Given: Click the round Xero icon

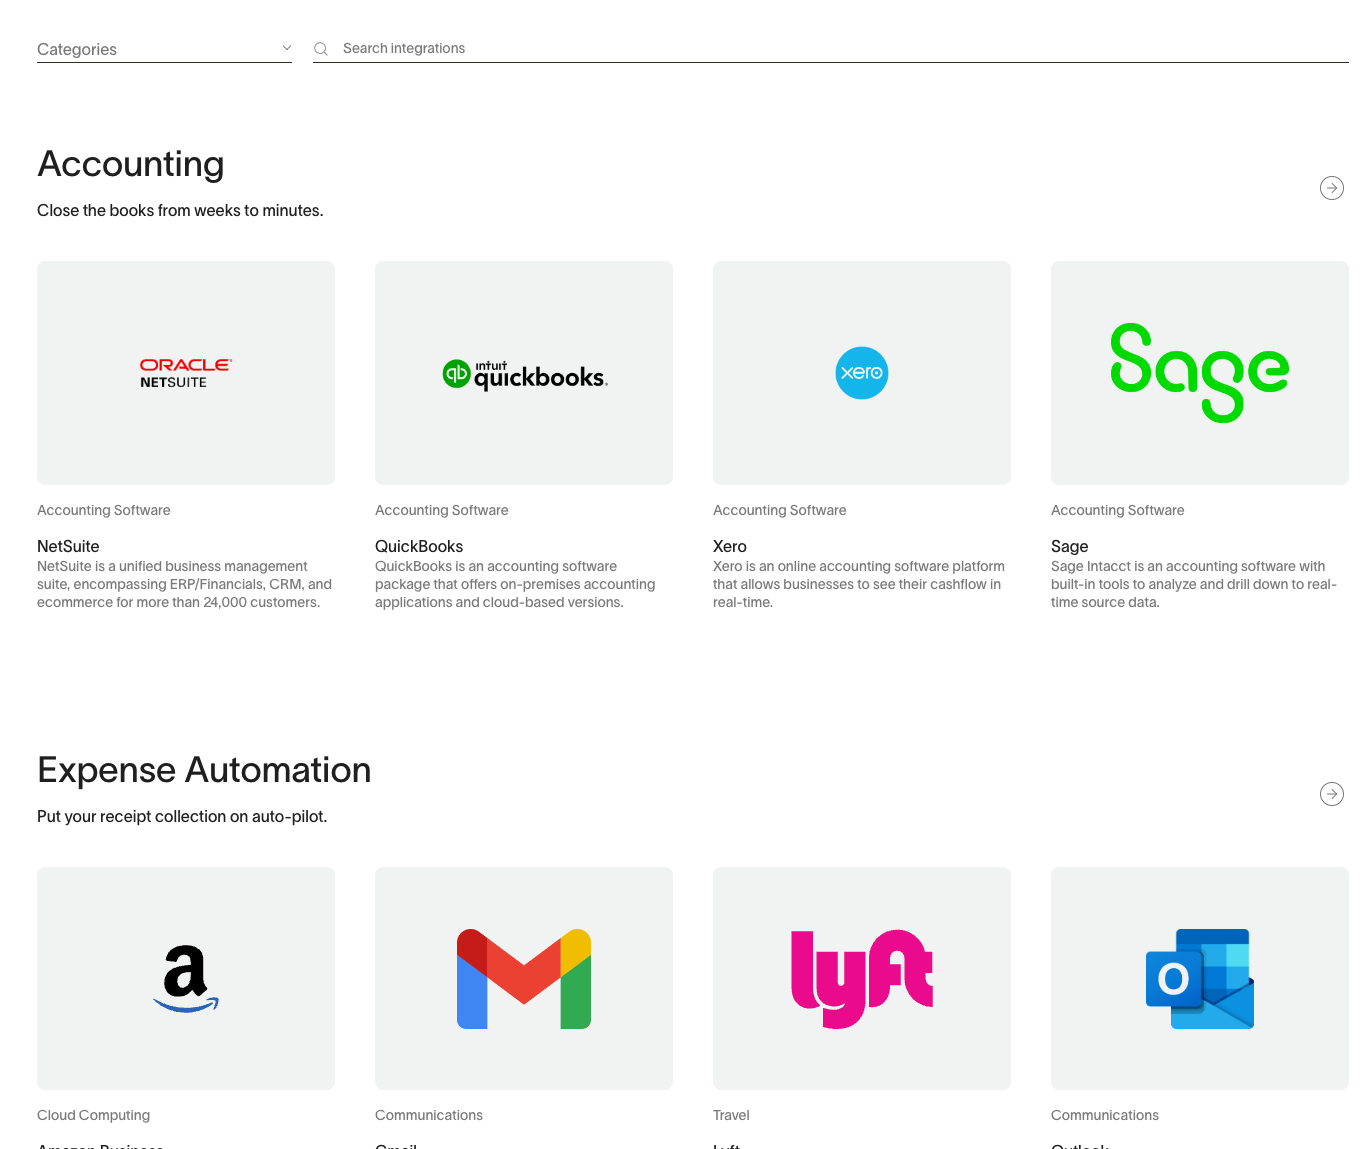Looking at the screenshot, I should point(861,372).
